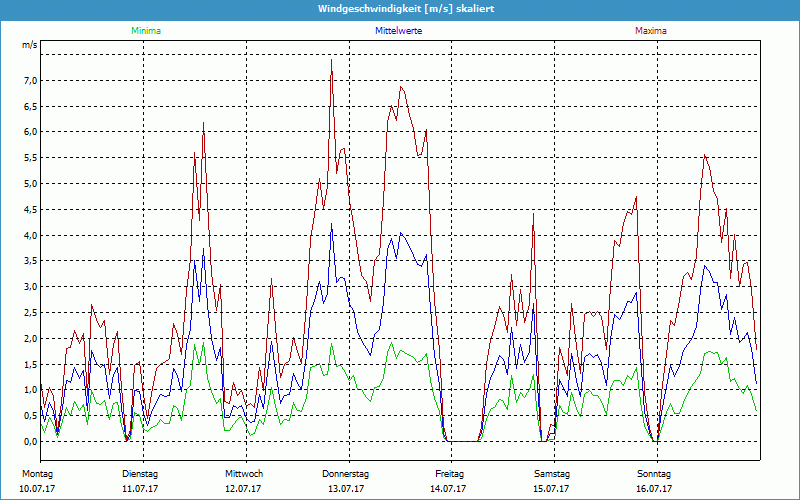Click the Mittwoch day label
800x500 pixels.
point(244,474)
